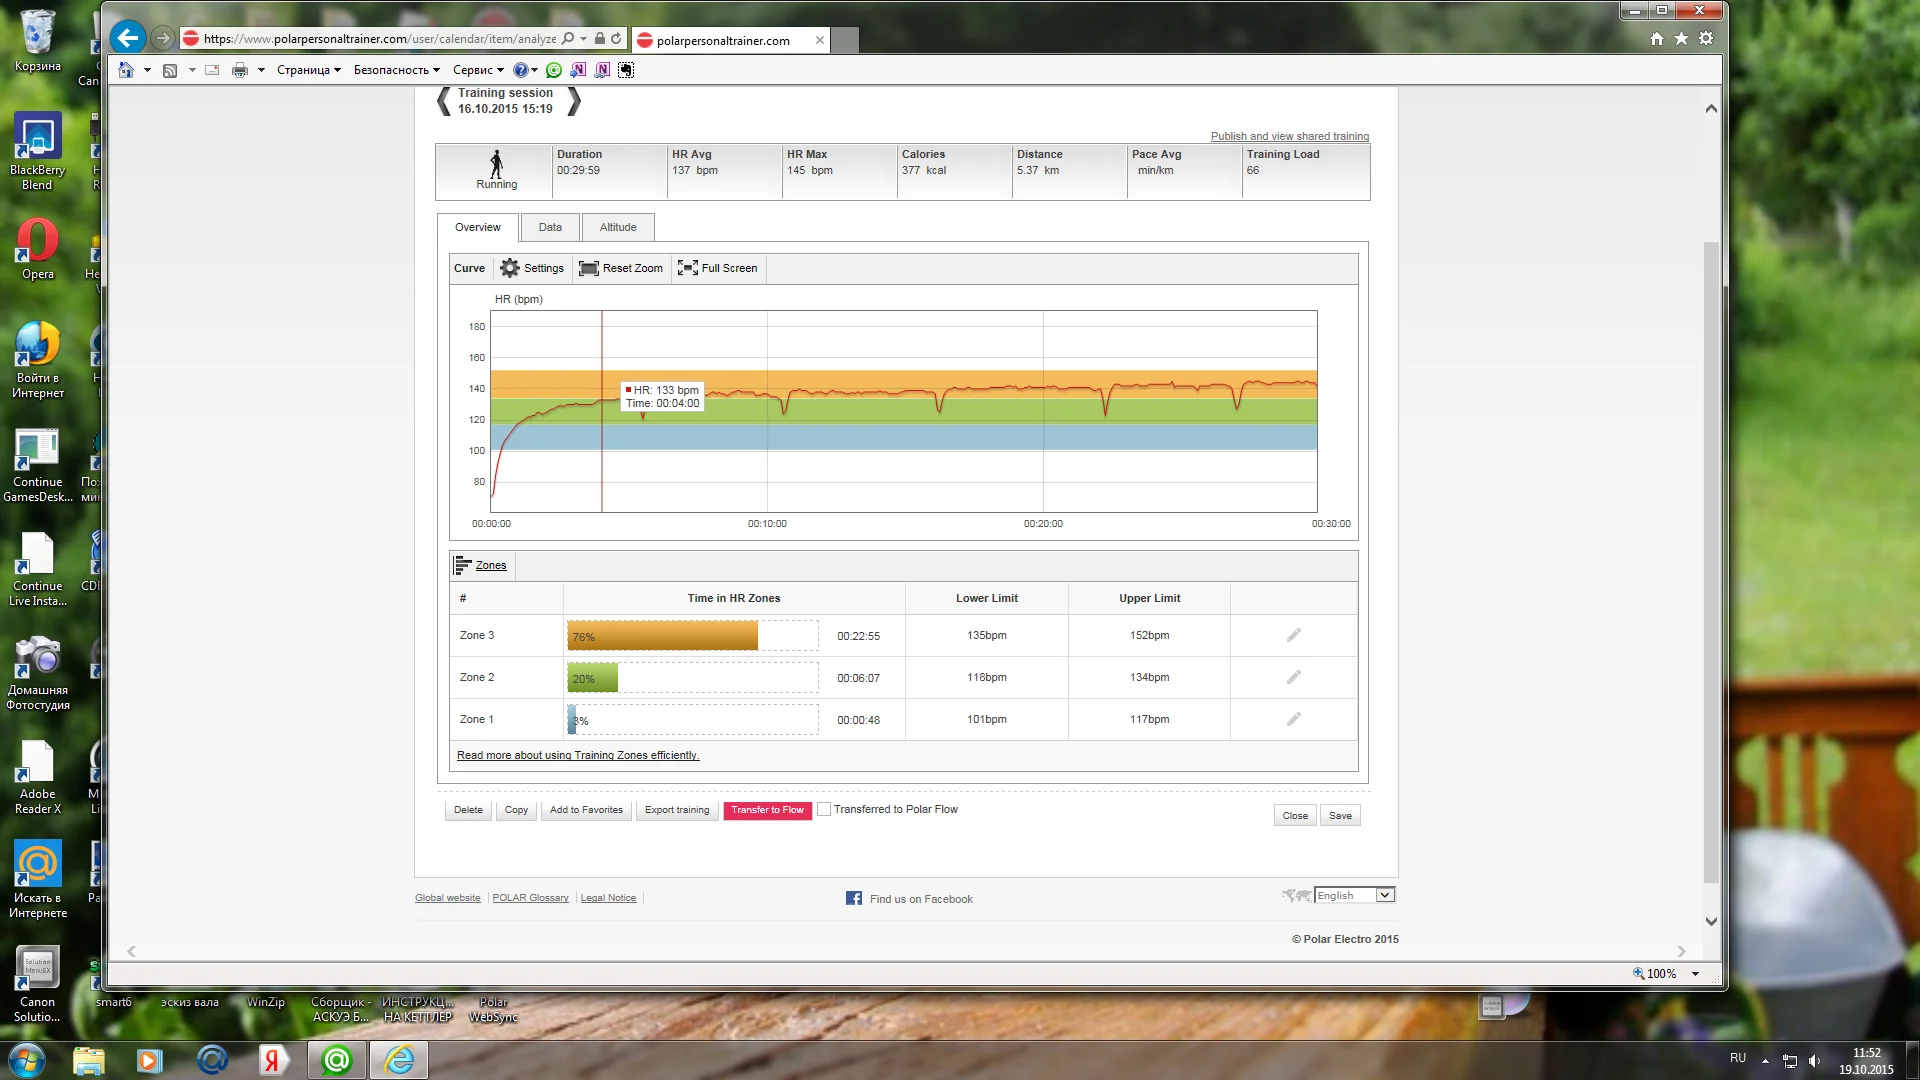Click the Transfer to Flow button

coord(767,811)
